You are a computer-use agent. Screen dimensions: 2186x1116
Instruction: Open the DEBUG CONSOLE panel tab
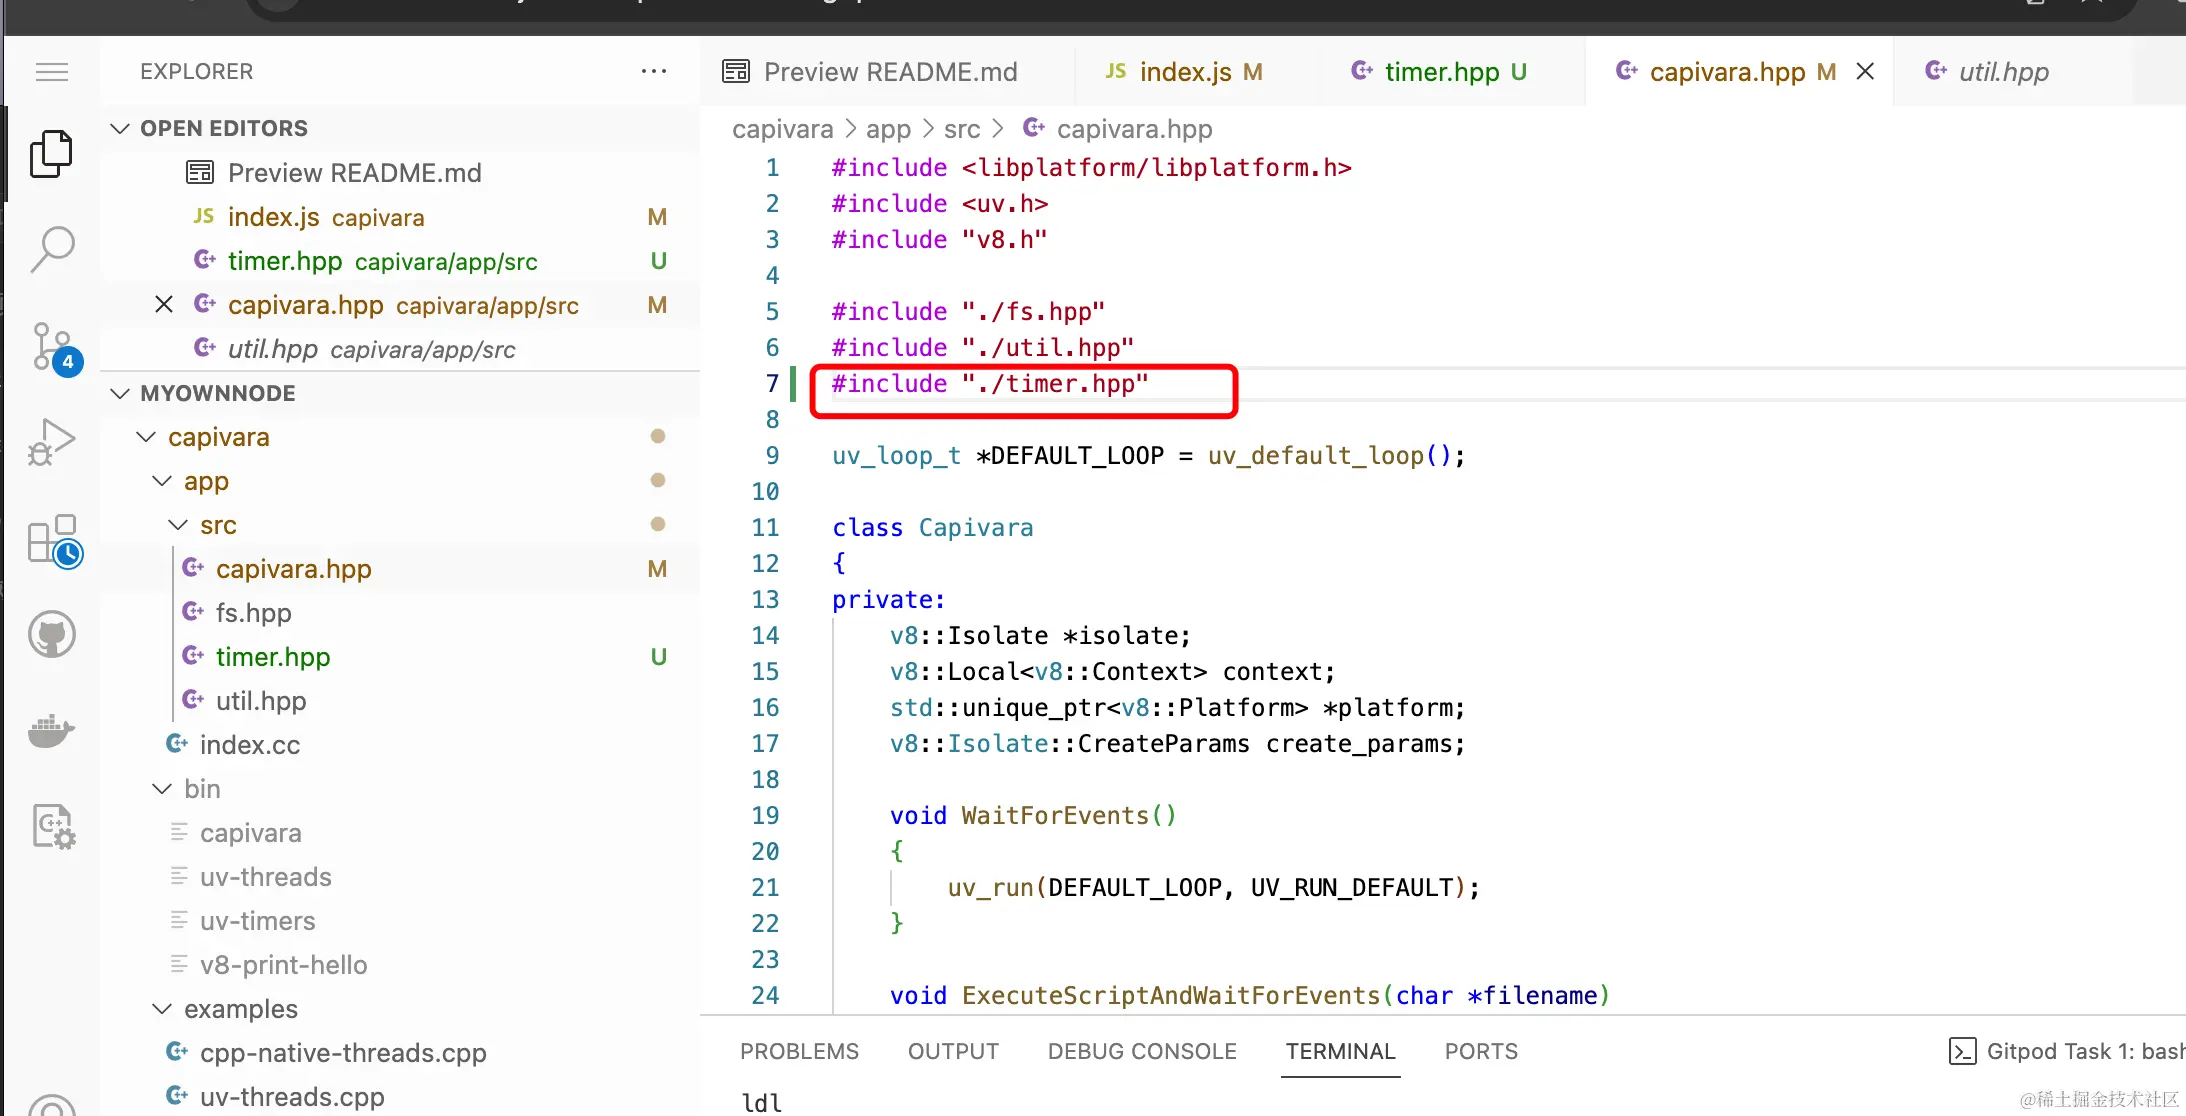click(x=1142, y=1051)
